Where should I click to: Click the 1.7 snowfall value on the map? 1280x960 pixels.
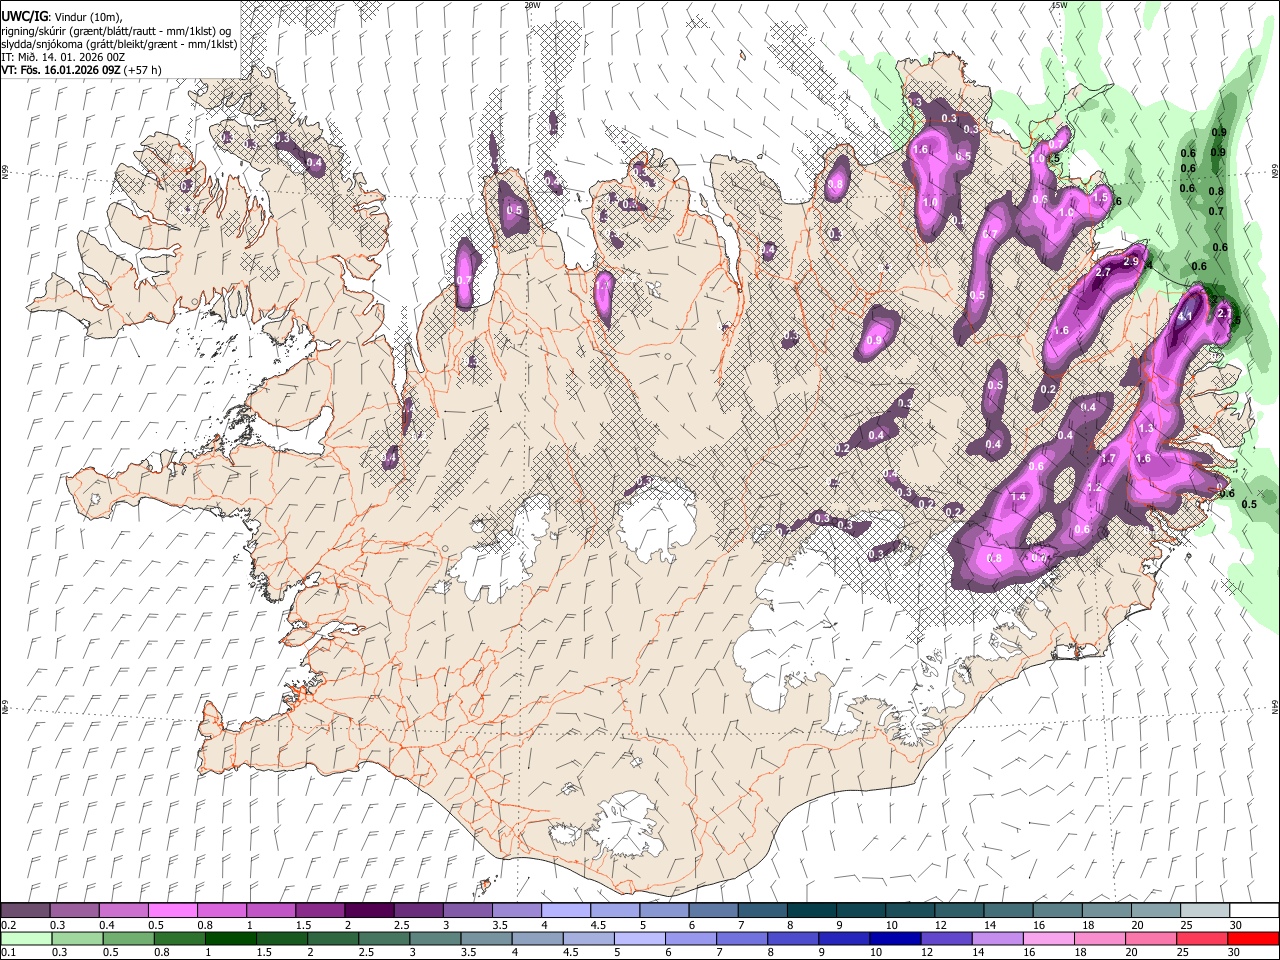pos(1108,458)
